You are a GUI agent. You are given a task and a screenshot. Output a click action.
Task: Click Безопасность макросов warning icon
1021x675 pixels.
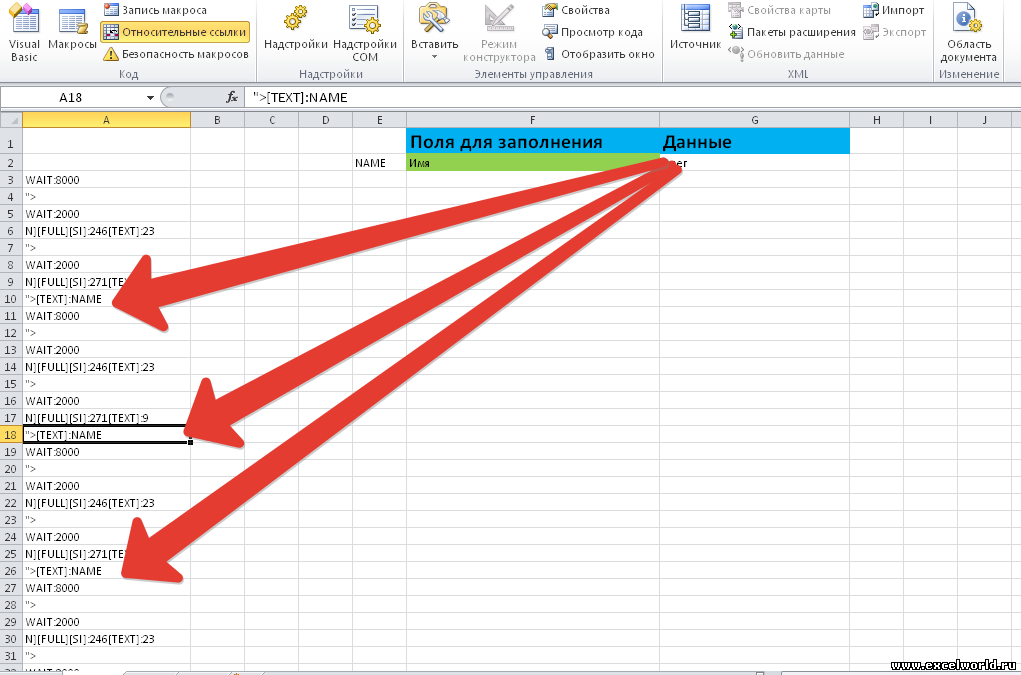(x=112, y=54)
